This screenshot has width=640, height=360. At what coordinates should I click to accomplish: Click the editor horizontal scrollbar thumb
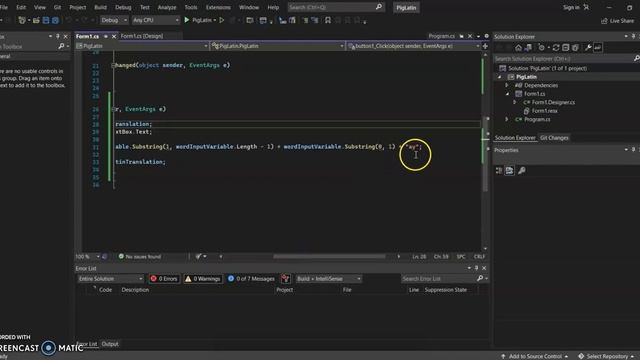coord(329,256)
